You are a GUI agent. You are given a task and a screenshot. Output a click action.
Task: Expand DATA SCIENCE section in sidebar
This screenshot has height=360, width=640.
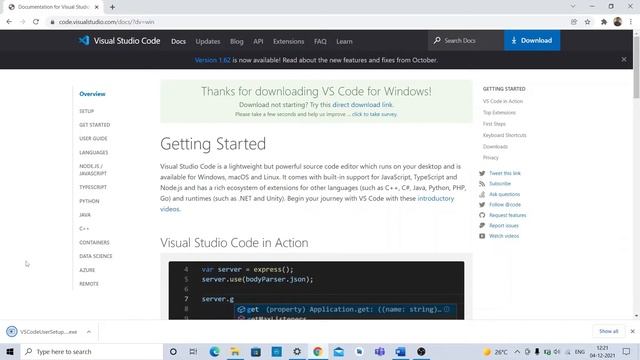pyautogui.click(x=96, y=256)
